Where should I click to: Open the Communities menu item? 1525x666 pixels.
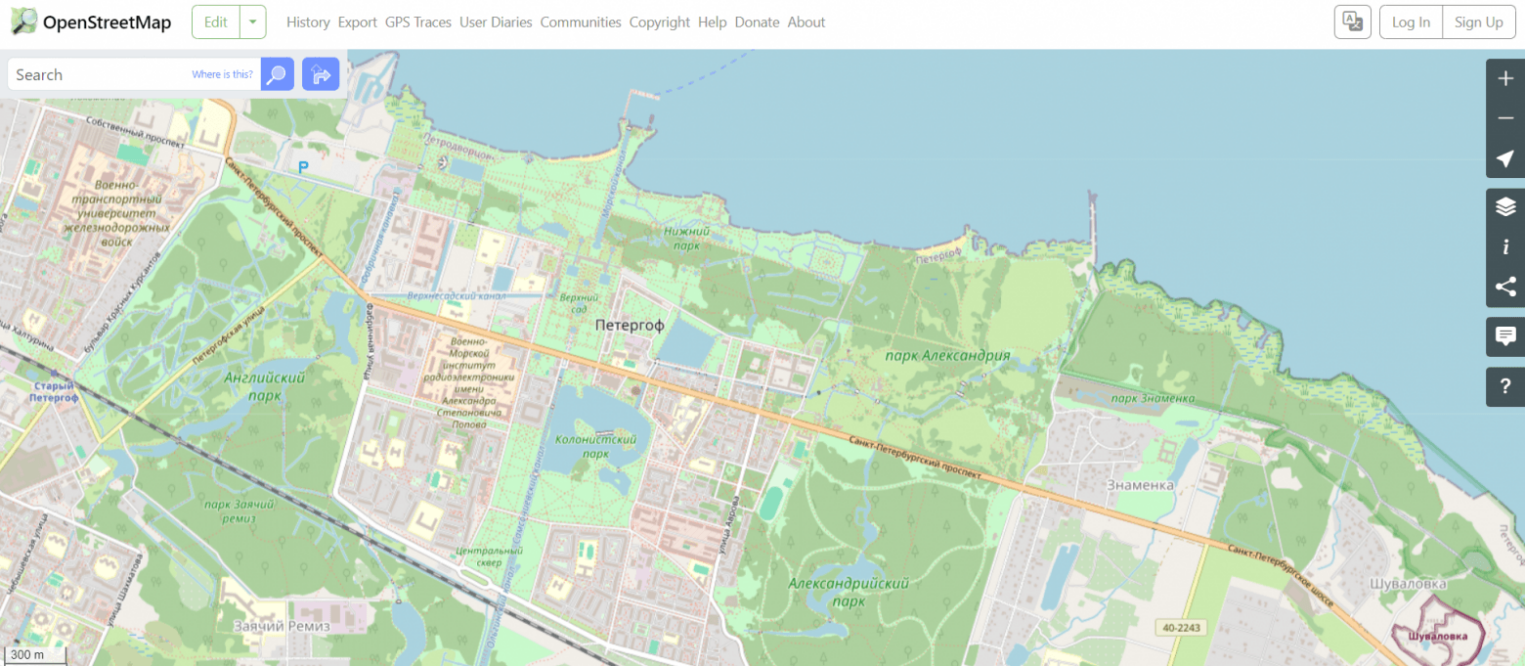[x=580, y=22]
